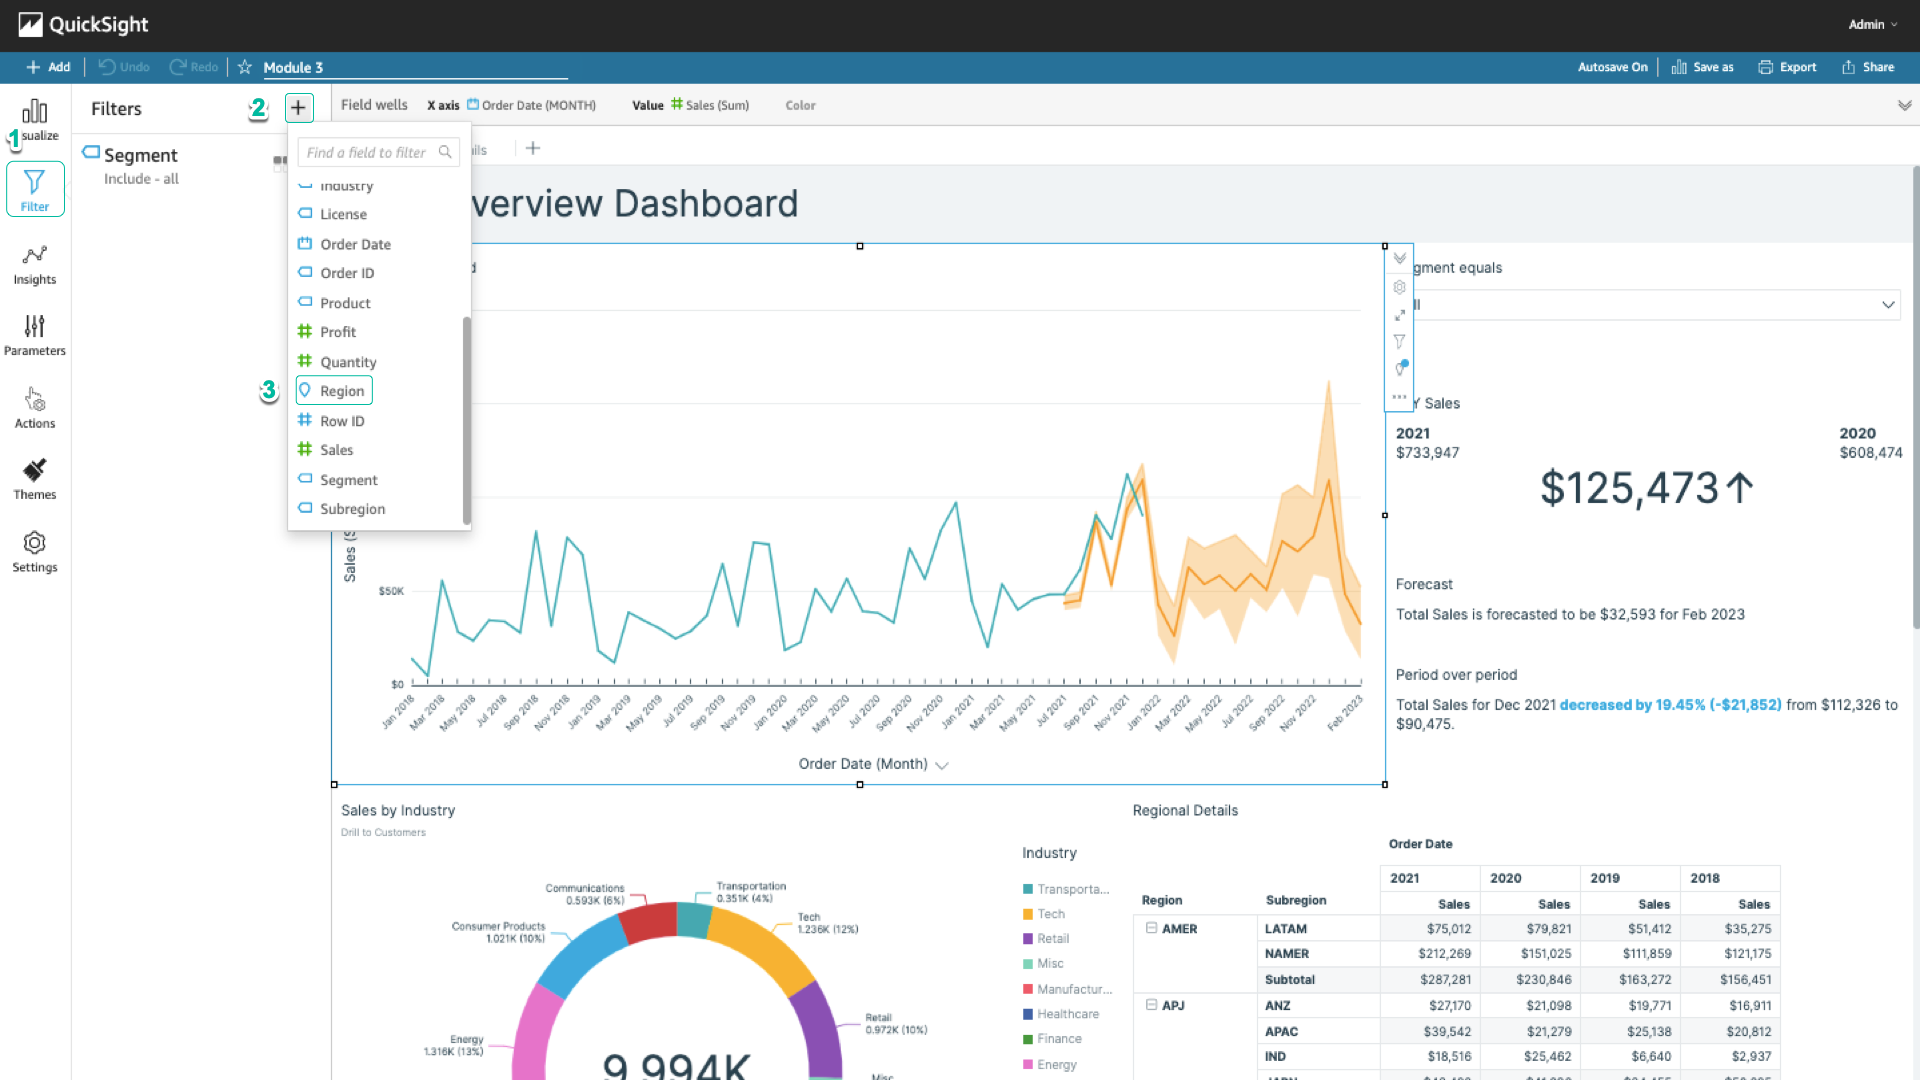The height and width of the screenshot is (1080, 1920).
Task: Select Subregion field in filter list
Action: [x=352, y=509]
